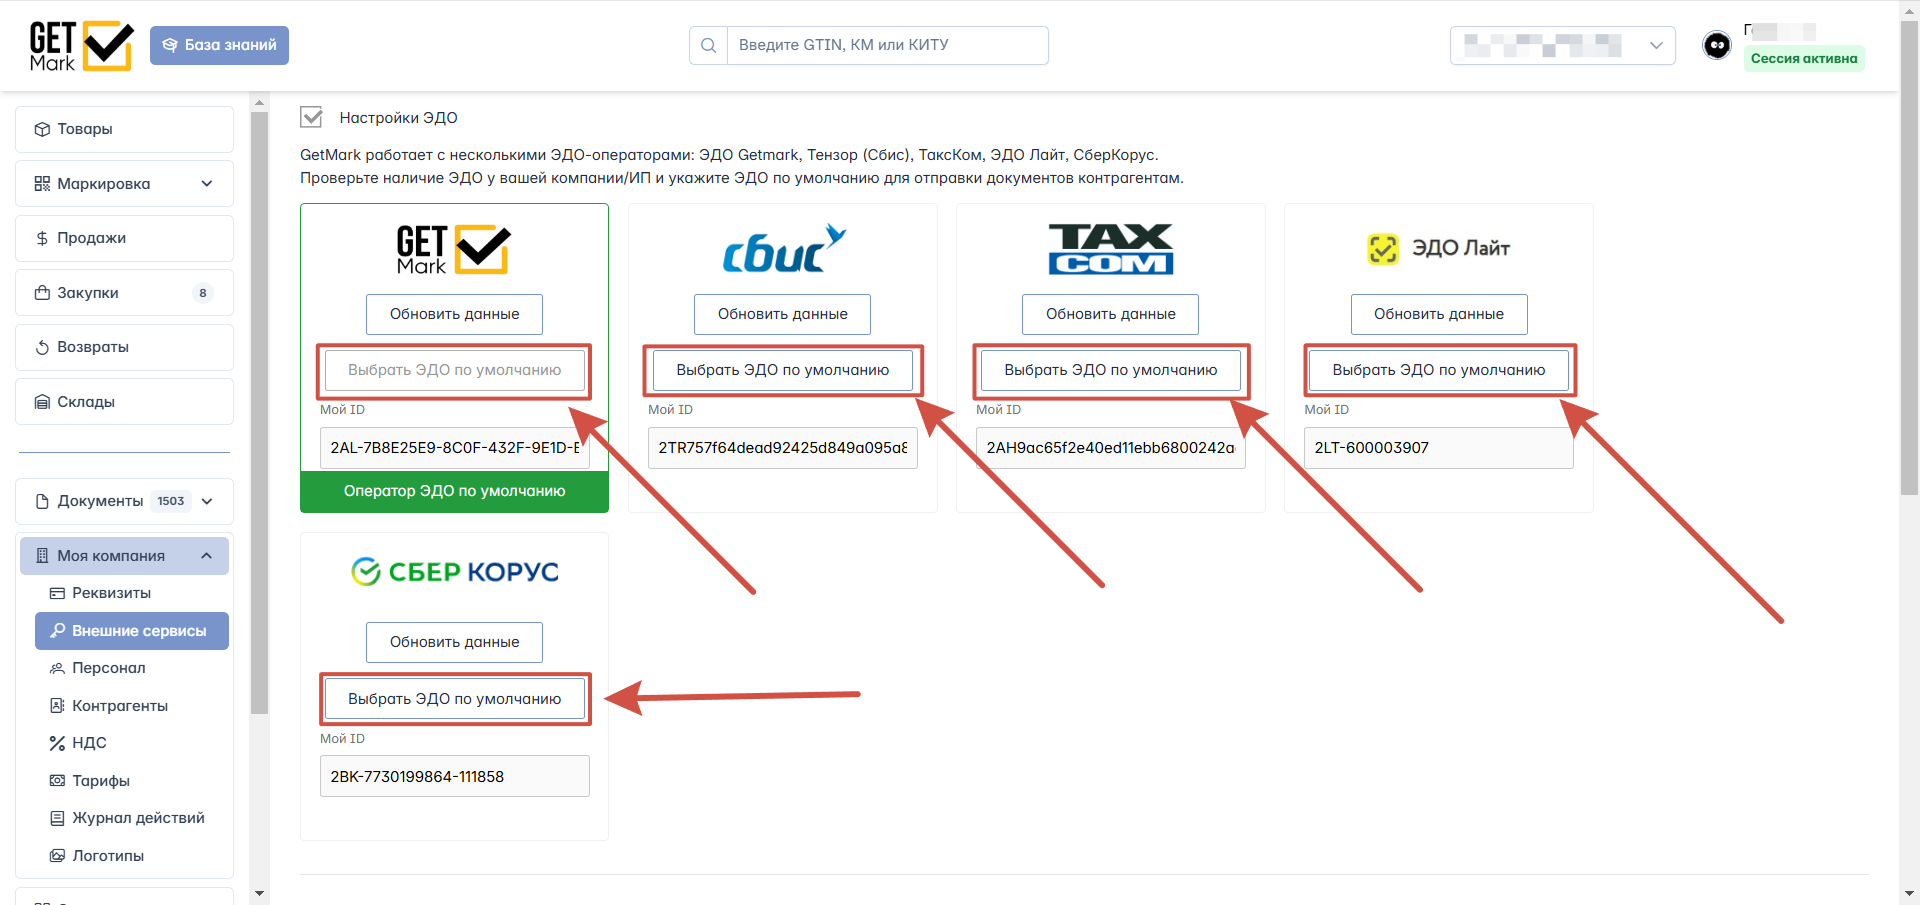This screenshot has width=1920, height=905.
Task: Click the Товары box icon
Action: point(42,129)
